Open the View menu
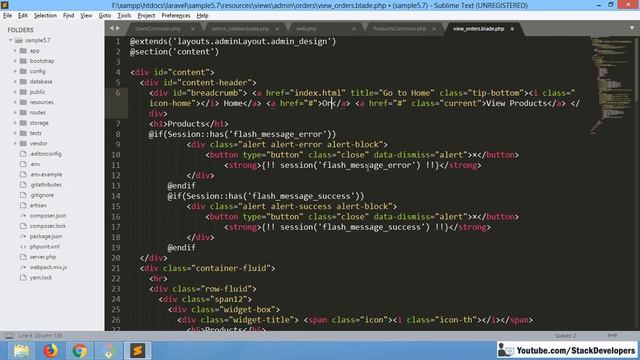640x360 pixels. (x=86, y=16)
